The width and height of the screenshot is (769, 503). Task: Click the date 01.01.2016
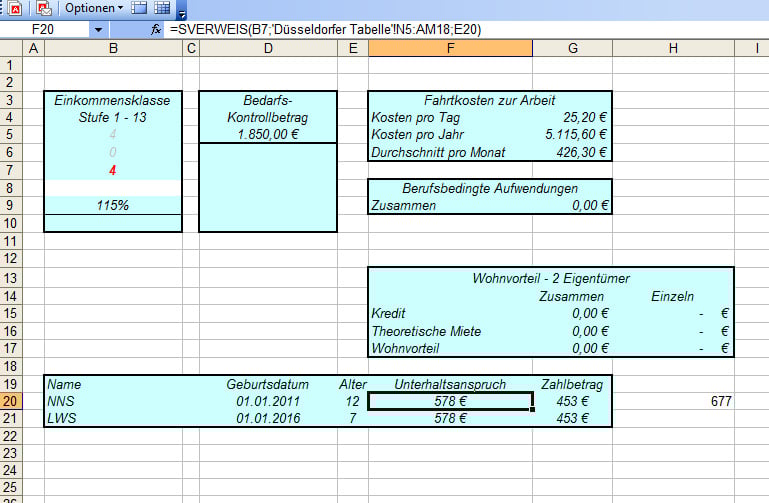click(x=268, y=418)
